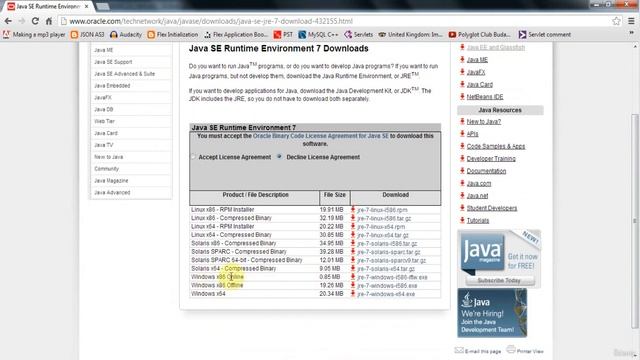Viewport: 640px width, 360px height.
Task: Open the Servlet comment bookmark
Action: (x=545, y=35)
